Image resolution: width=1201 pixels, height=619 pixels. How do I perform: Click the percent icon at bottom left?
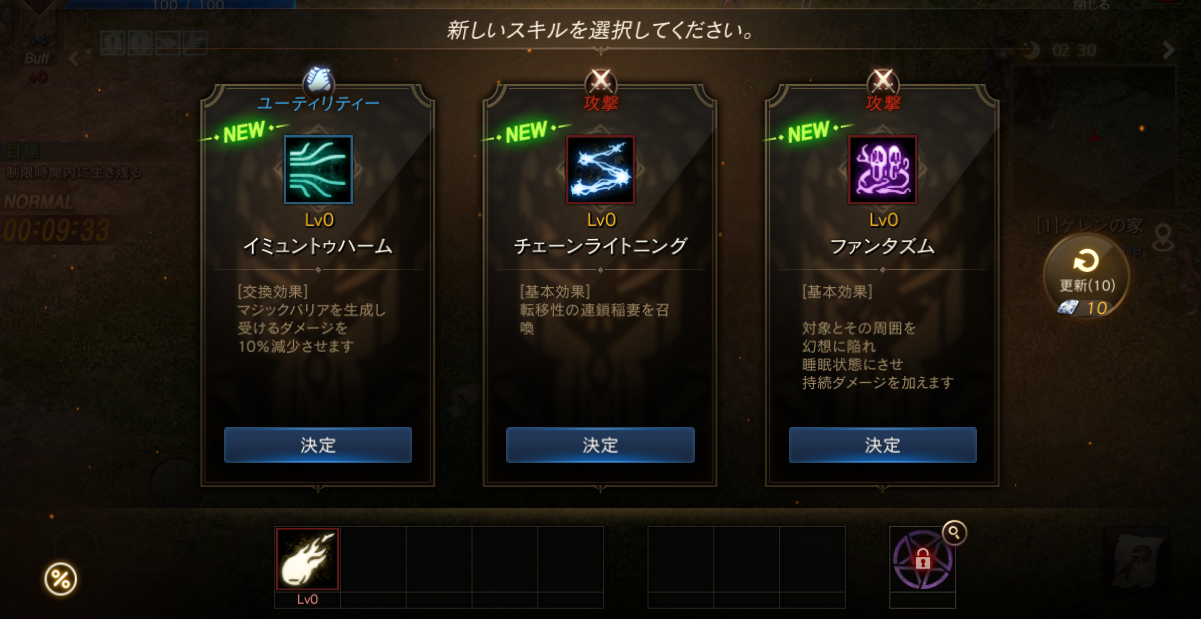click(61, 578)
